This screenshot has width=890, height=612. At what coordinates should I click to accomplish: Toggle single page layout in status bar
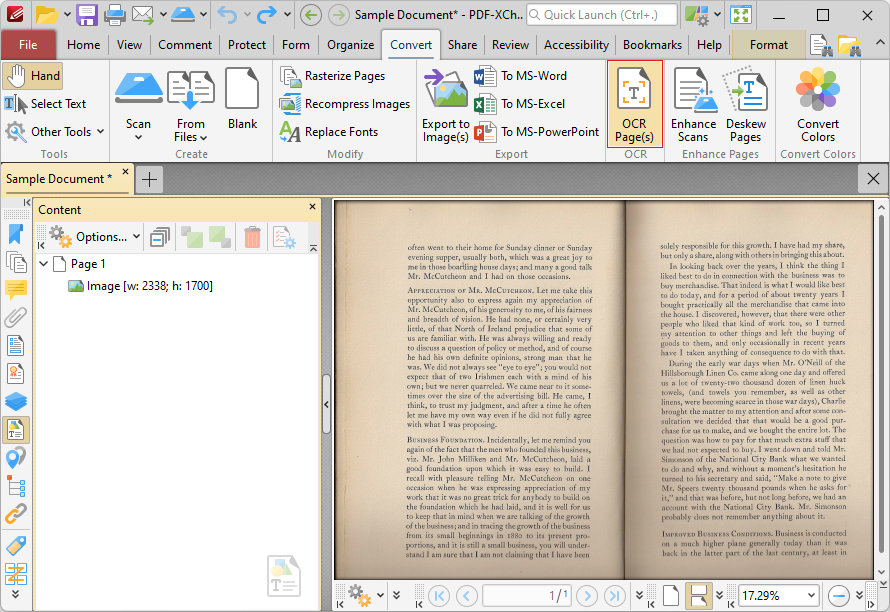tap(671, 596)
